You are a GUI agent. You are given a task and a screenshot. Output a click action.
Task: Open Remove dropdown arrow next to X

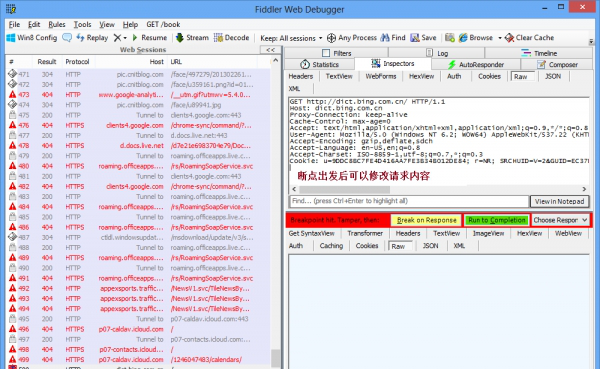(x=125, y=38)
